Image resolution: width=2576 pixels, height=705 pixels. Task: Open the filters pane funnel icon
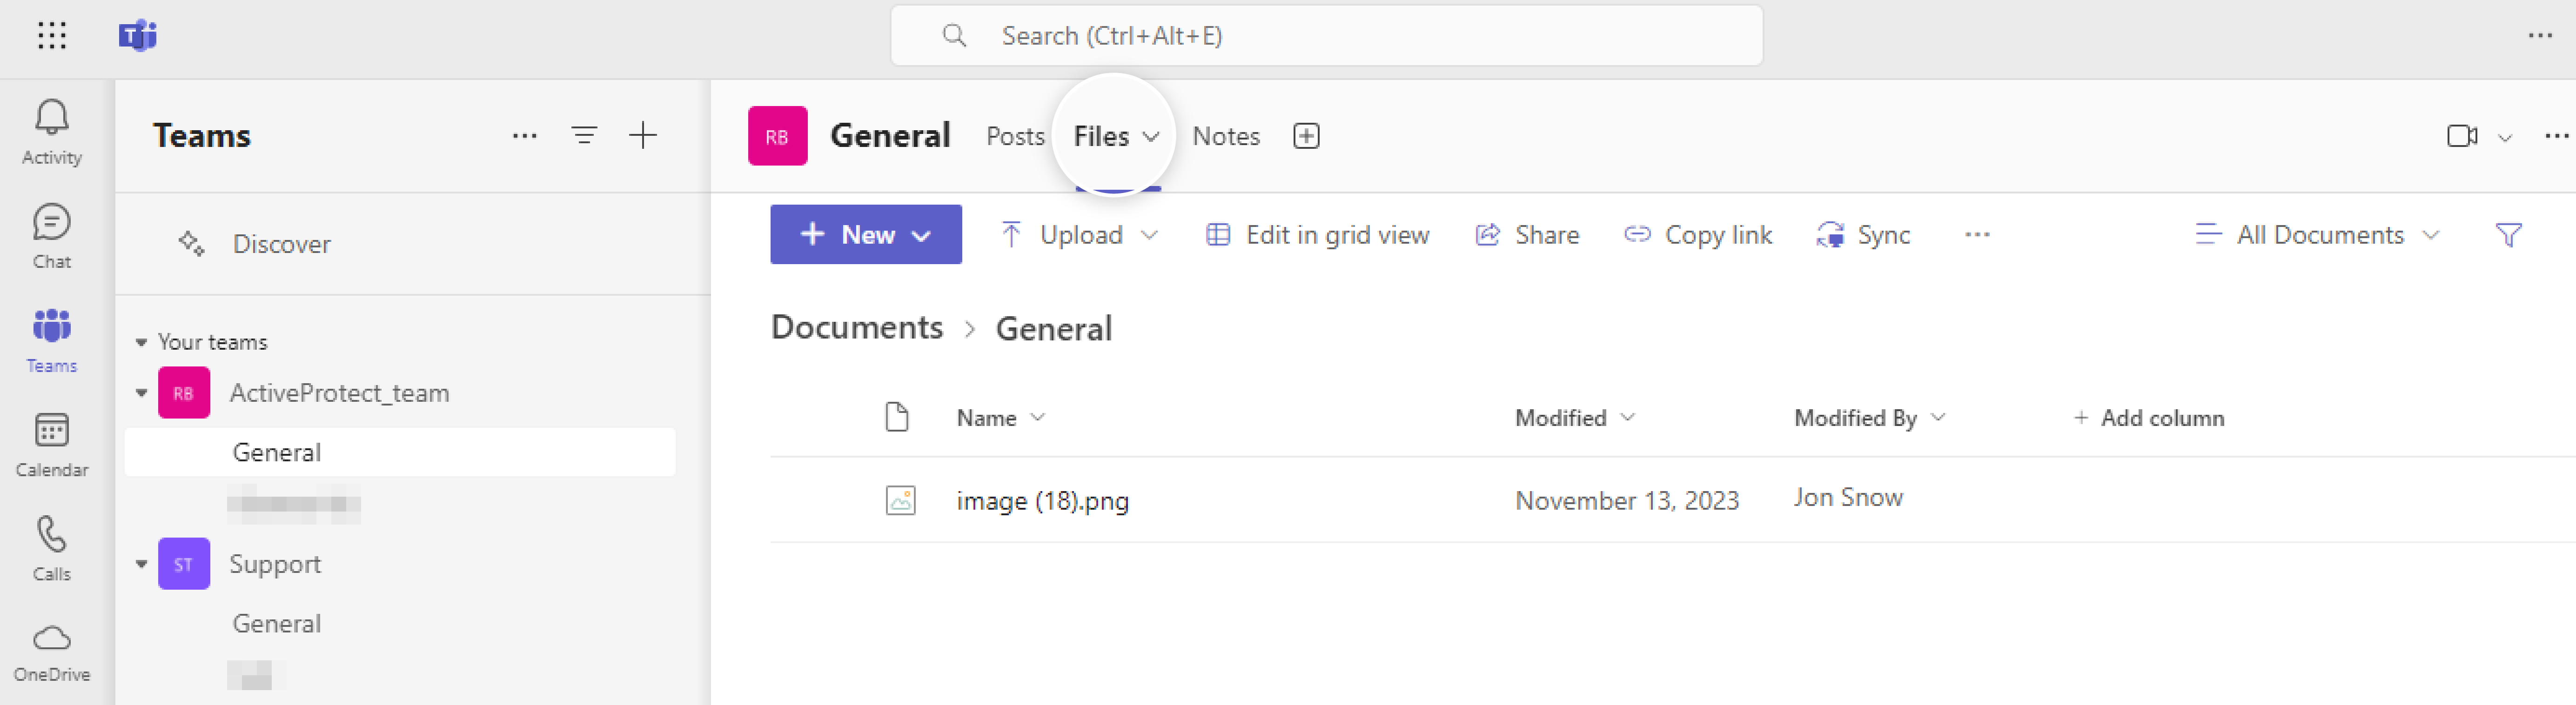click(x=2508, y=235)
